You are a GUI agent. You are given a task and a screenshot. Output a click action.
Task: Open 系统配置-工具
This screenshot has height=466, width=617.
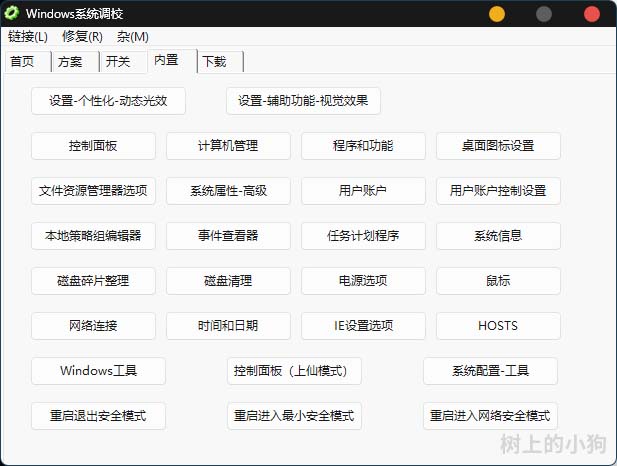pyautogui.click(x=490, y=371)
